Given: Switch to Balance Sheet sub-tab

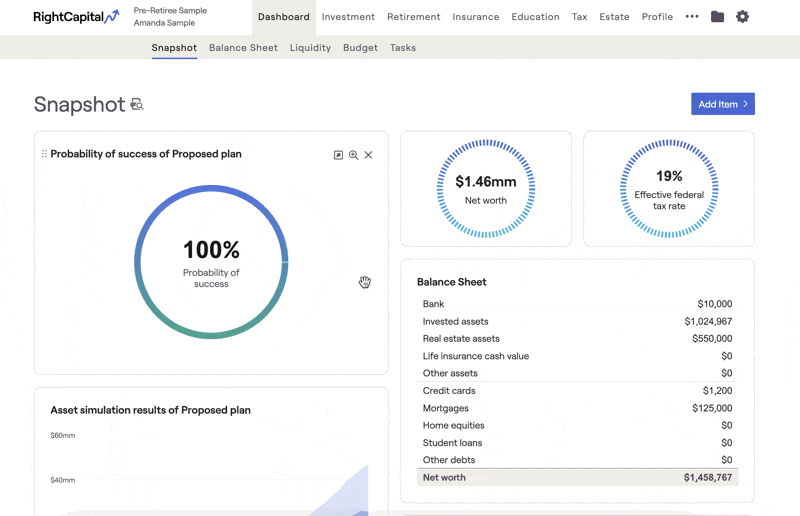Looking at the screenshot, I should pos(243,47).
